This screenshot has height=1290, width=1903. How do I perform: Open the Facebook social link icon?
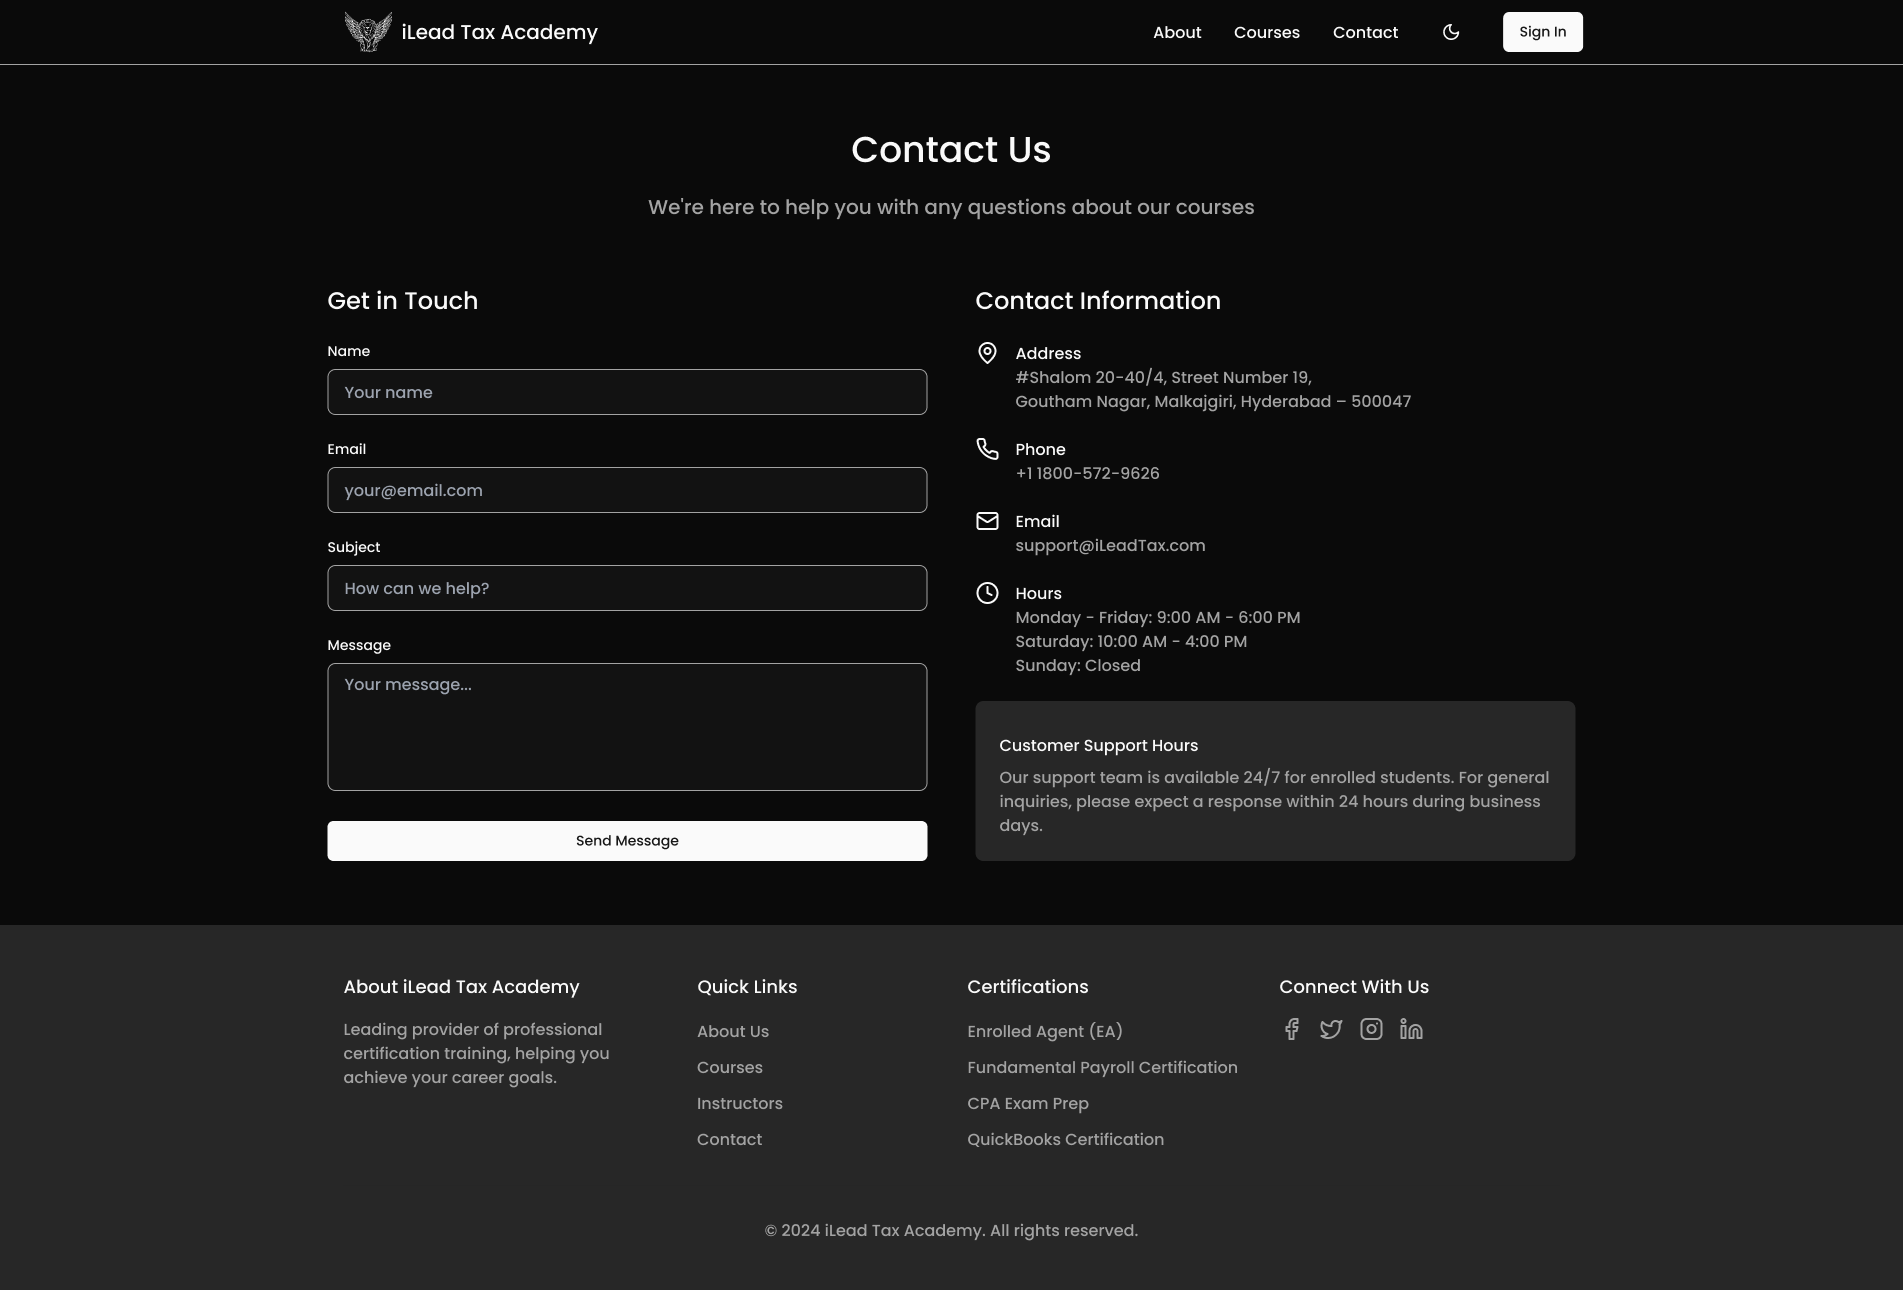point(1291,1029)
